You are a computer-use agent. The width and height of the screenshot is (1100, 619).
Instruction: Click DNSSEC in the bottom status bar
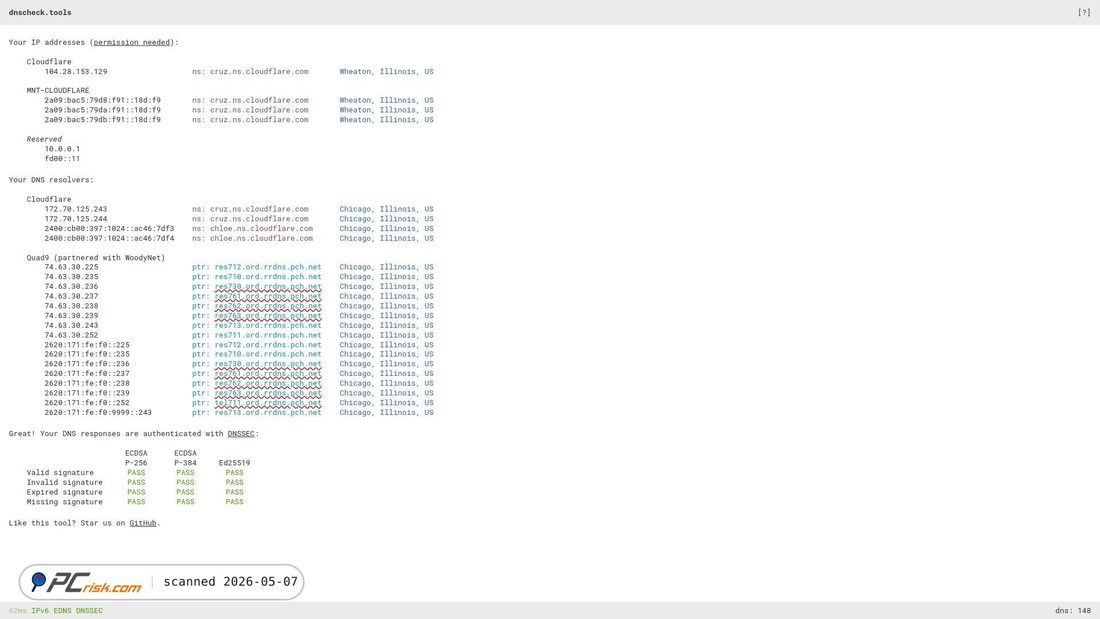click(89, 611)
